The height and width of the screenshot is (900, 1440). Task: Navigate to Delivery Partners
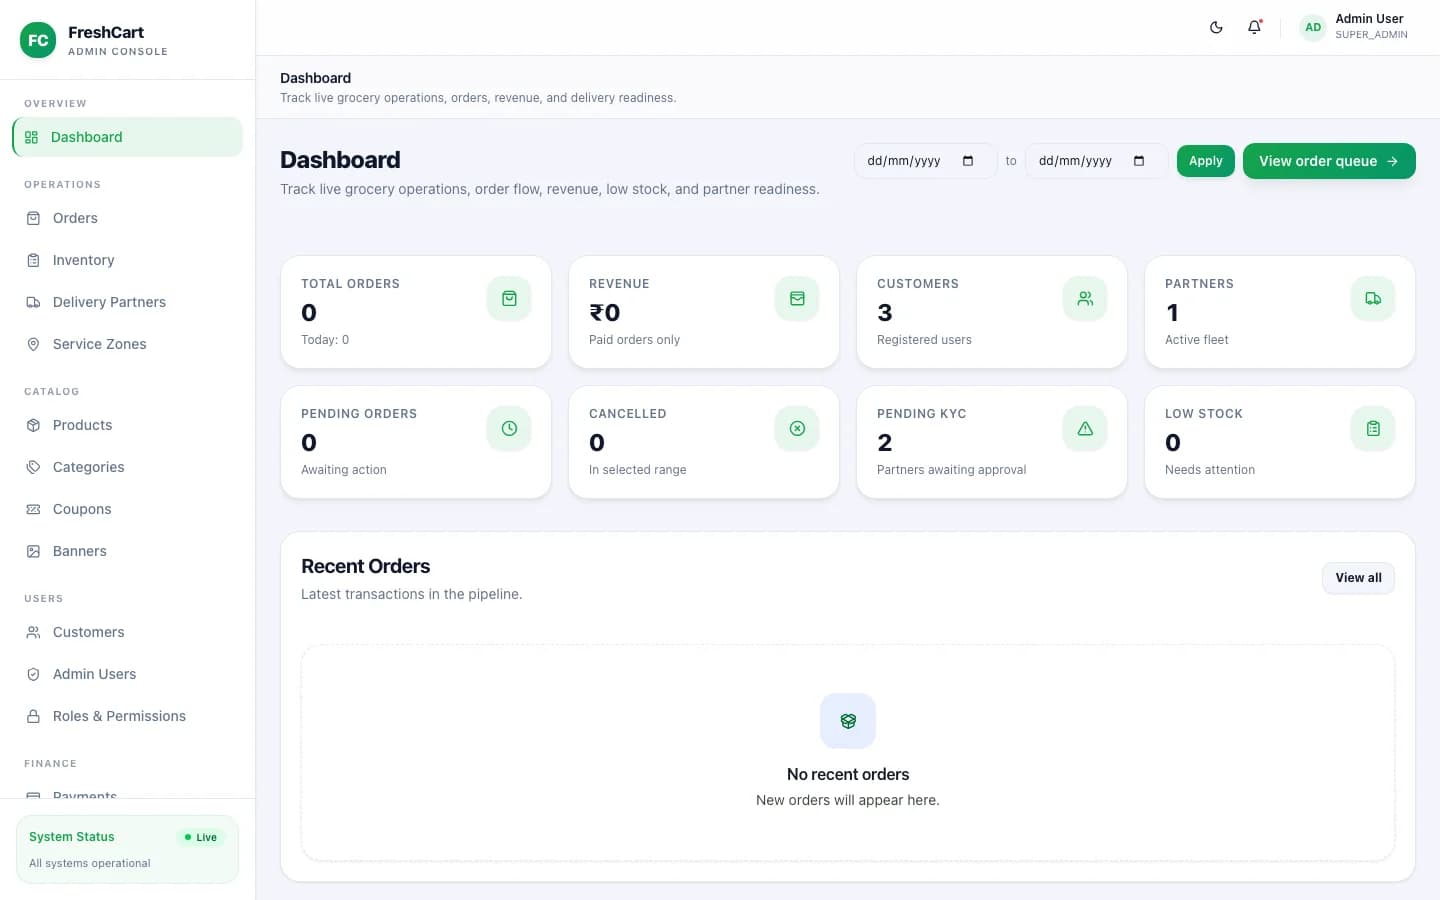(x=127, y=302)
